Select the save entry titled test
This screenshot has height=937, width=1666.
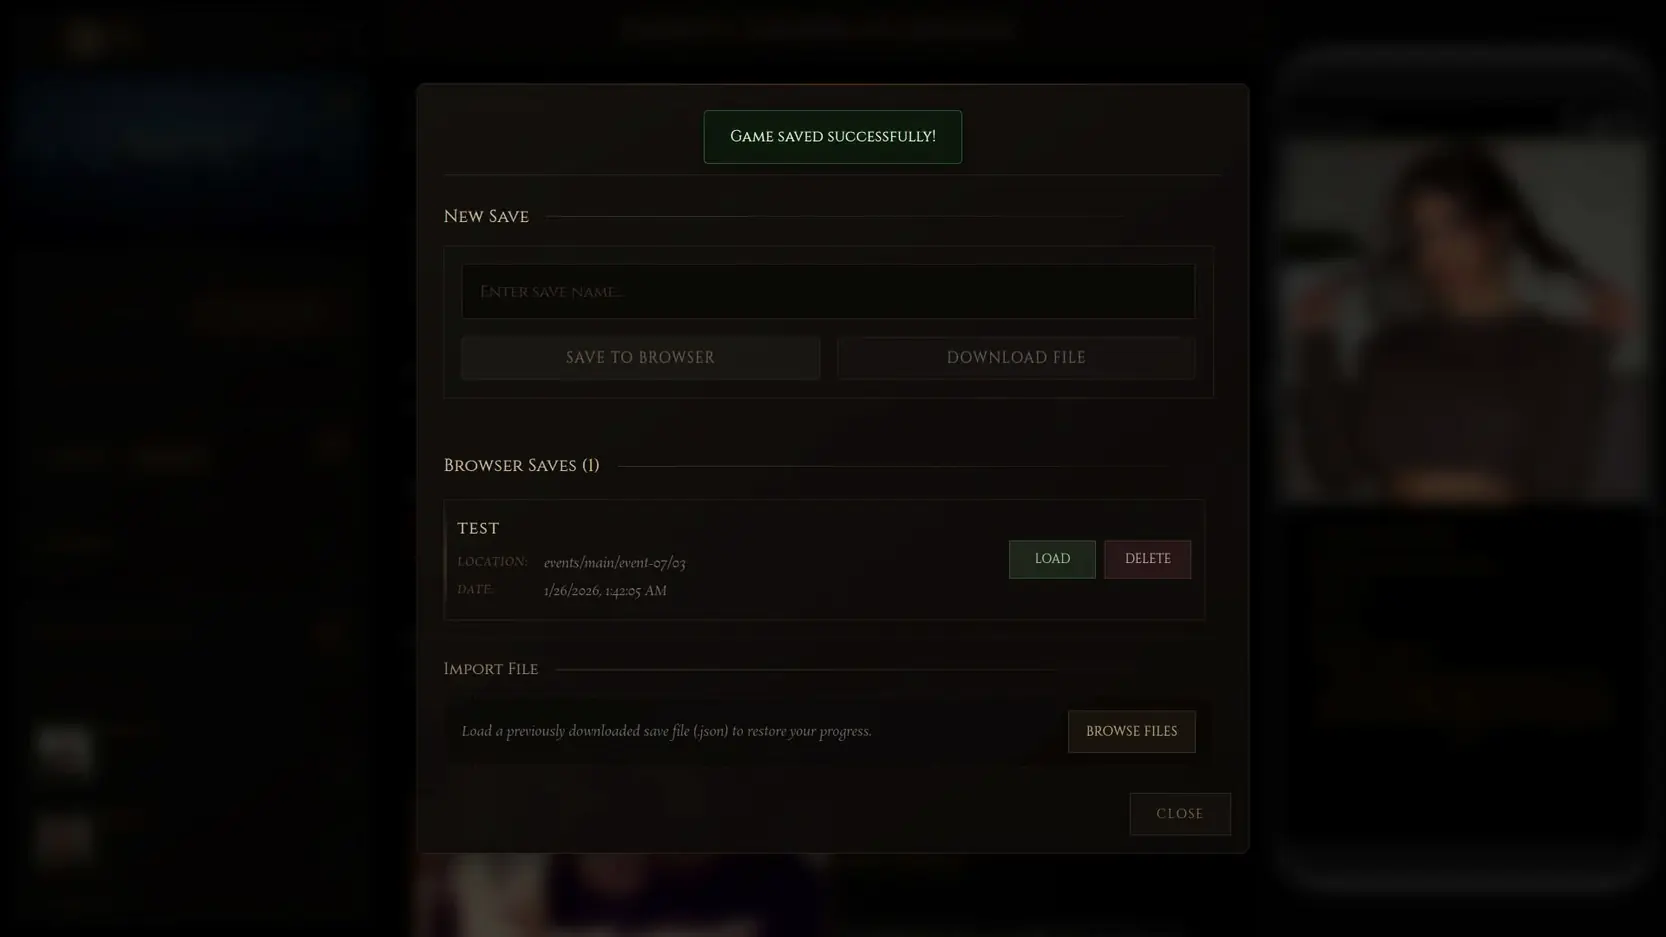[x=478, y=528]
